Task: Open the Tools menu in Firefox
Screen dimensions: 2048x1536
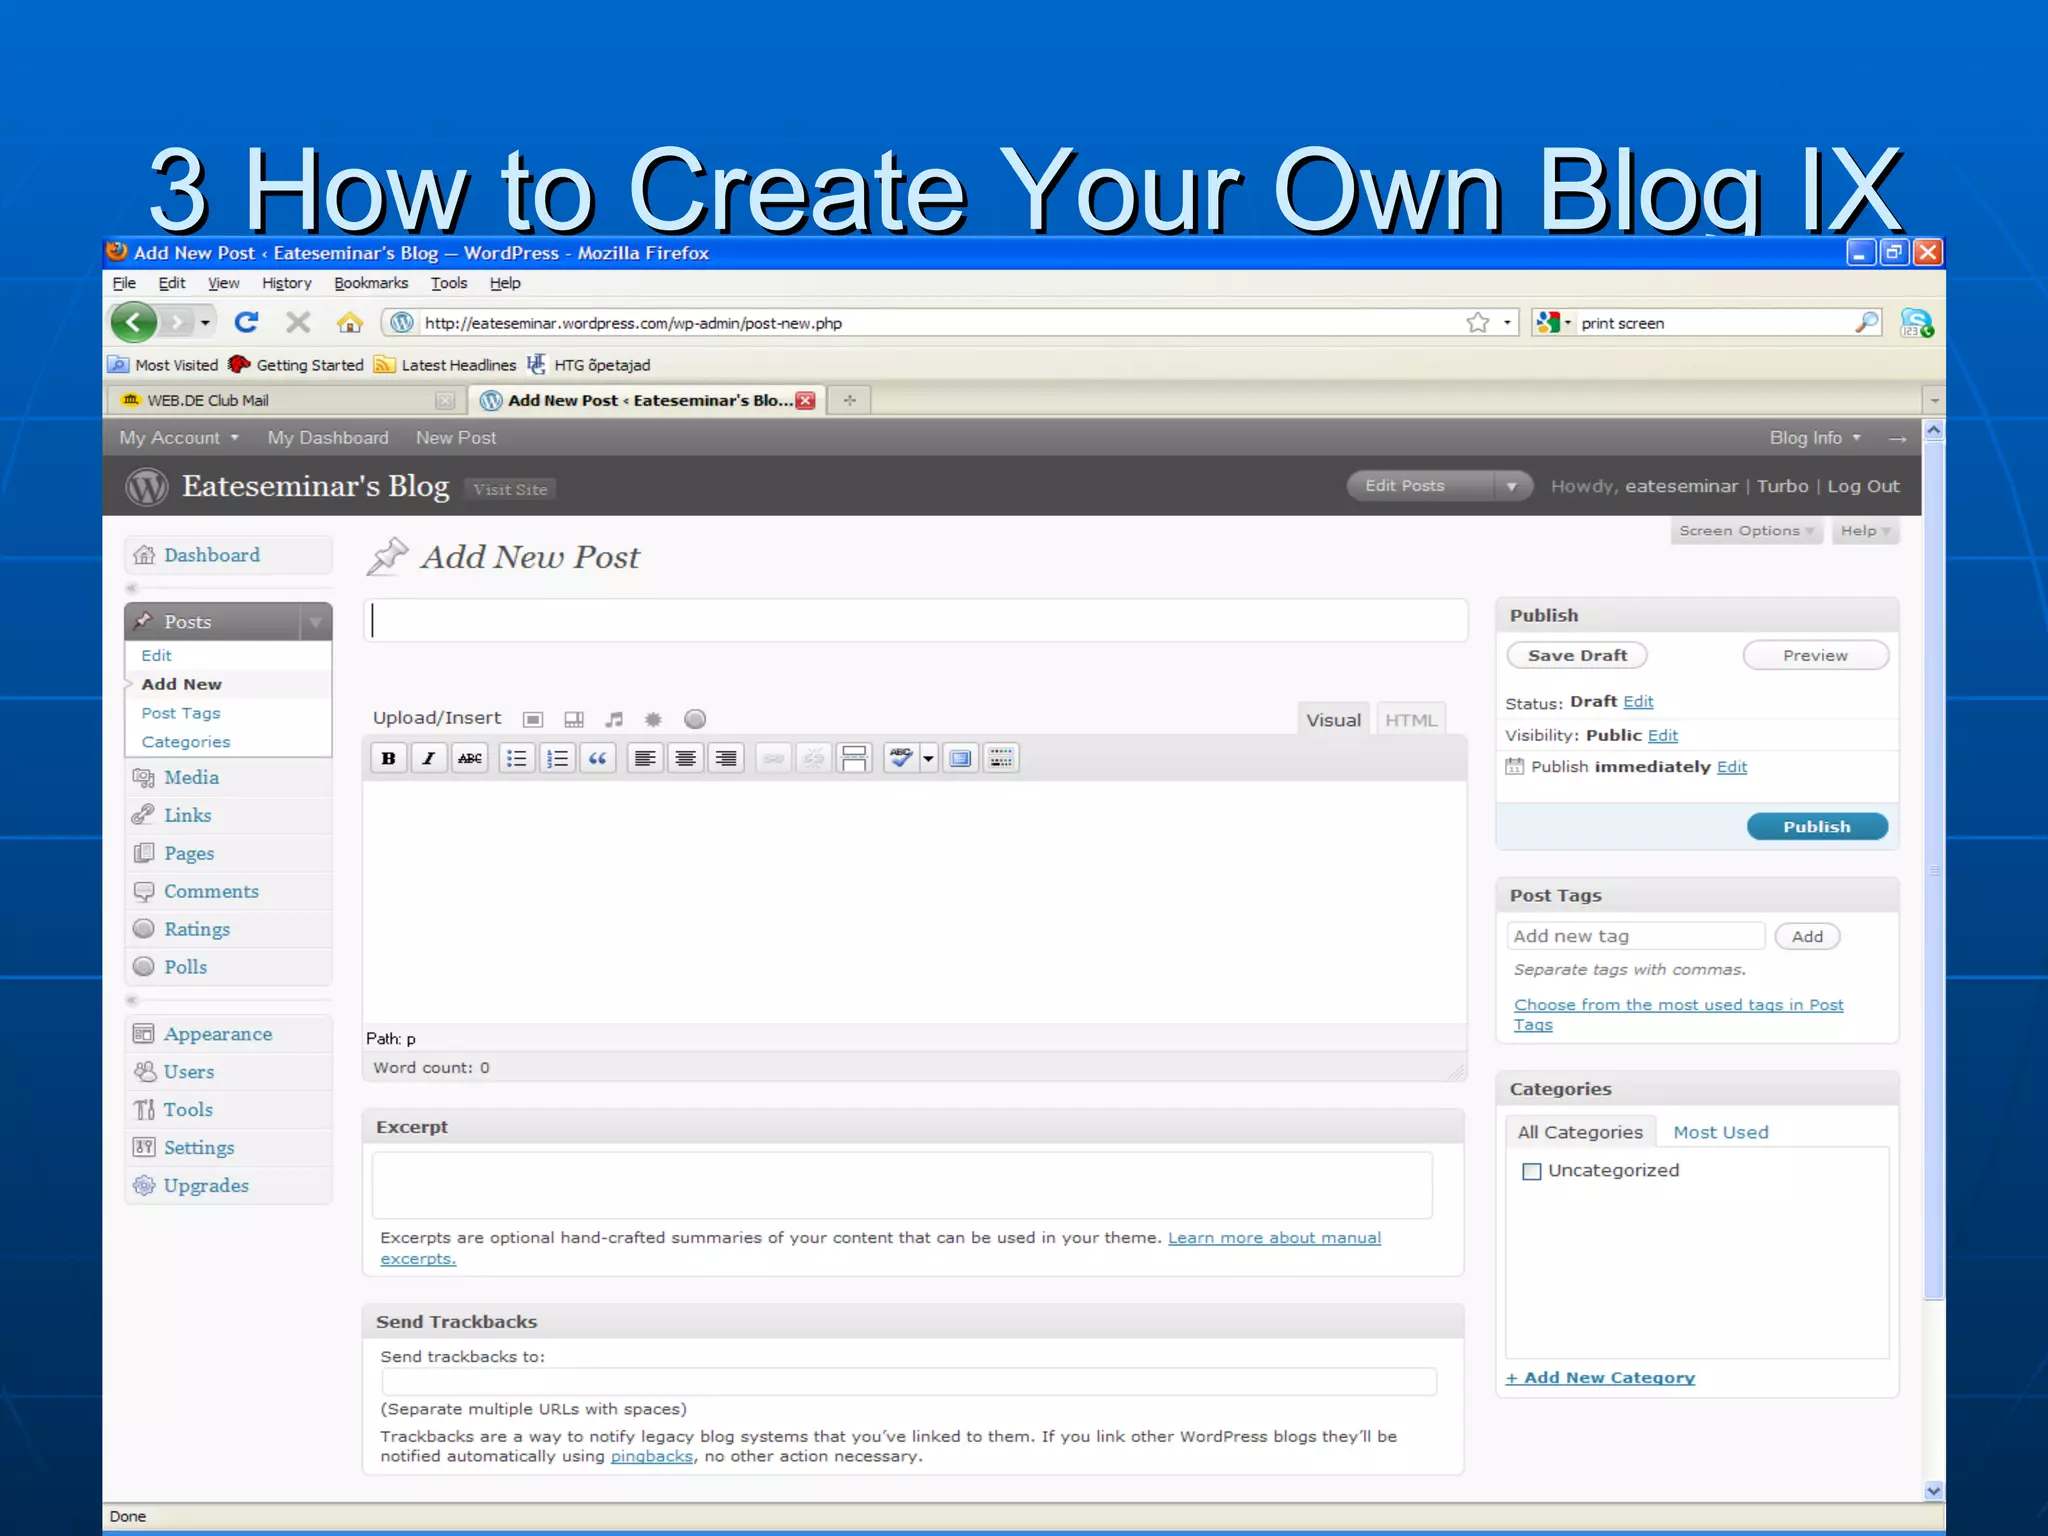Action: (449, 283)
